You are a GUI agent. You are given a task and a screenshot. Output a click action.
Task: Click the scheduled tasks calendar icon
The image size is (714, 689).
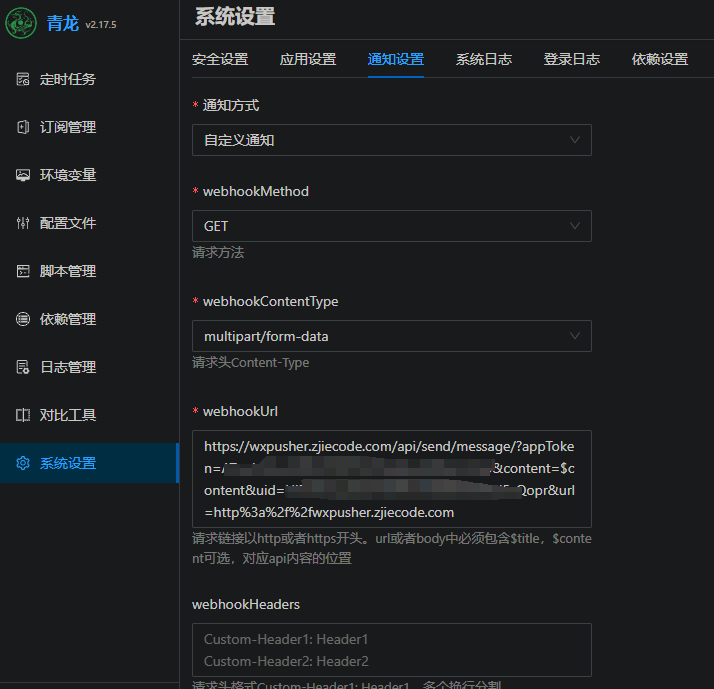23,79
